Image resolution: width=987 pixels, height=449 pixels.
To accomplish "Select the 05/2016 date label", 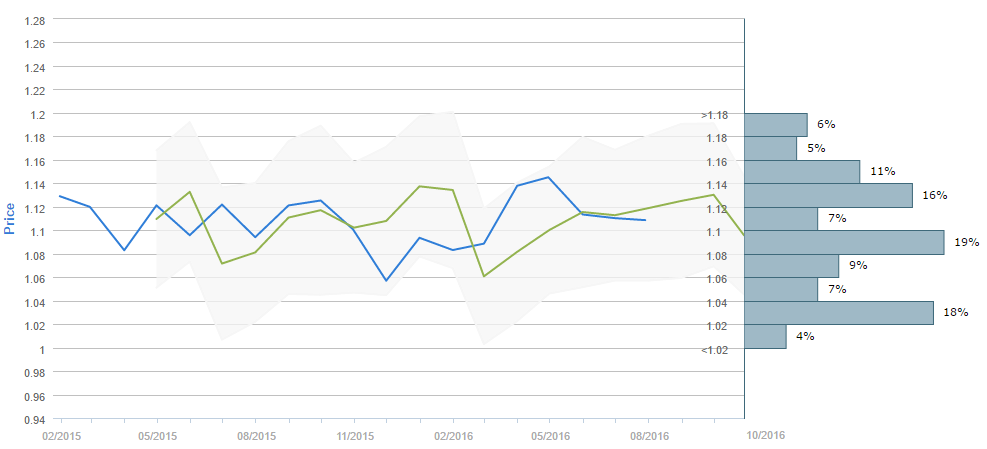I will (551, 436).
